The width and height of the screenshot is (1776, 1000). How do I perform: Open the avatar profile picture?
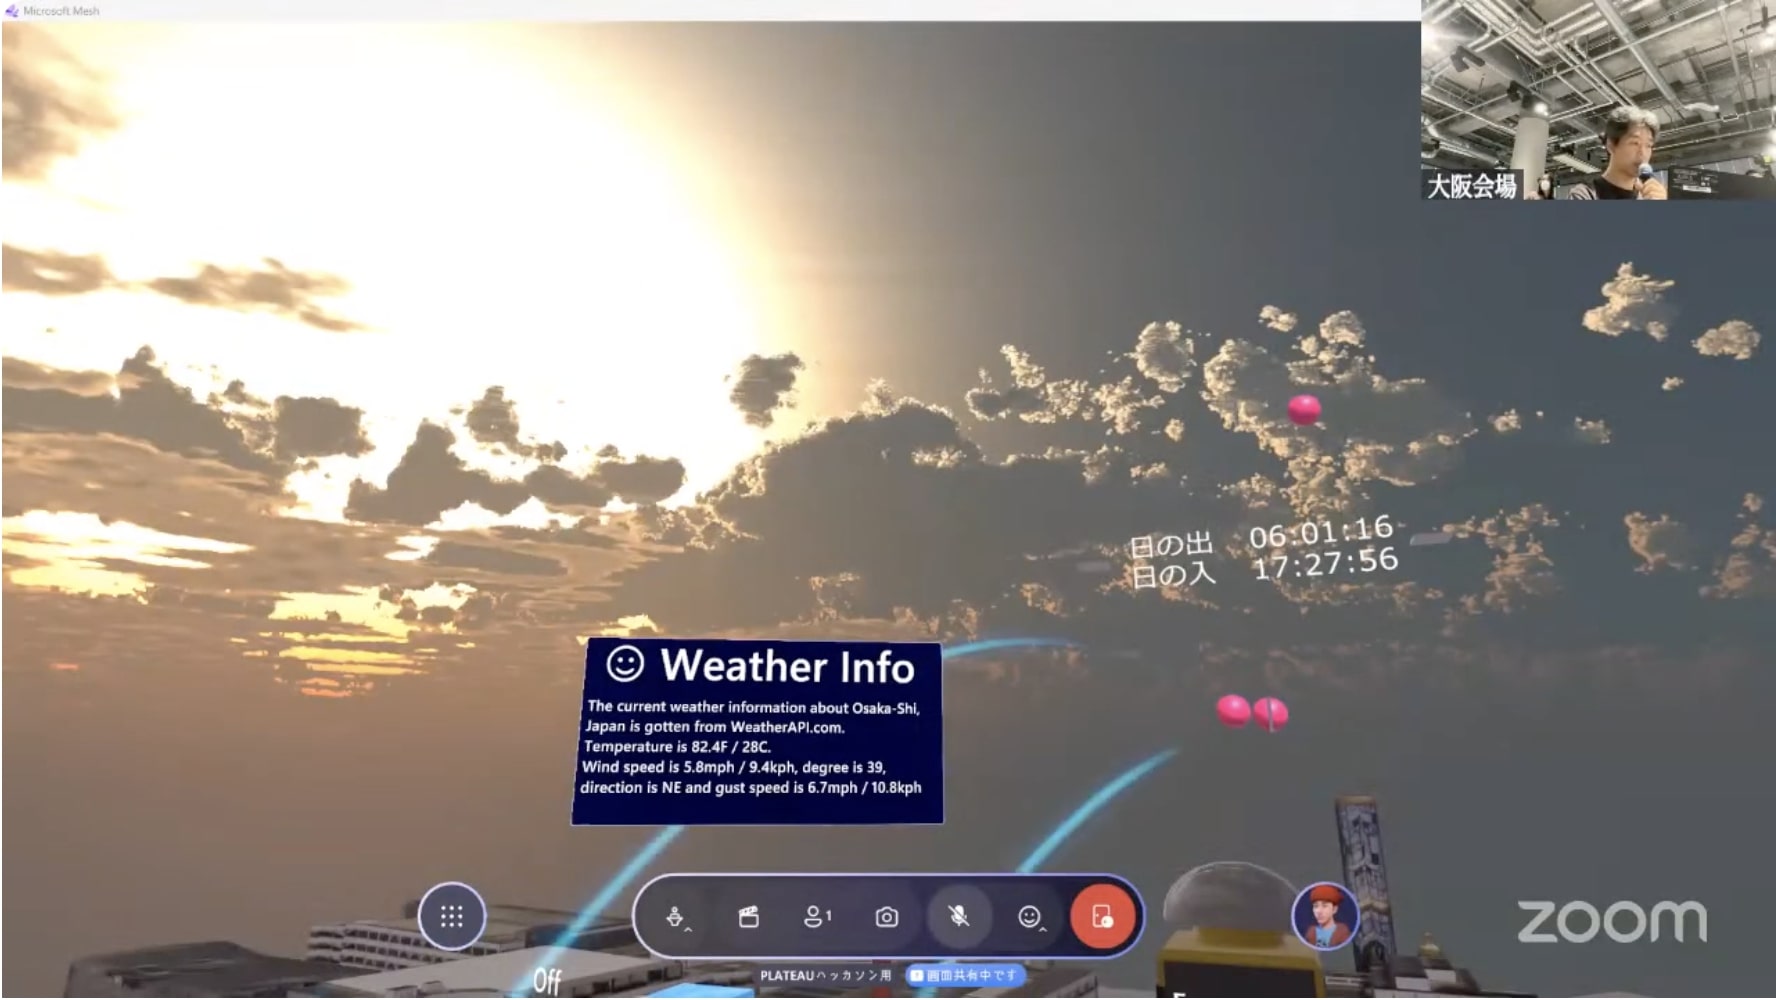click(1326, 916)
